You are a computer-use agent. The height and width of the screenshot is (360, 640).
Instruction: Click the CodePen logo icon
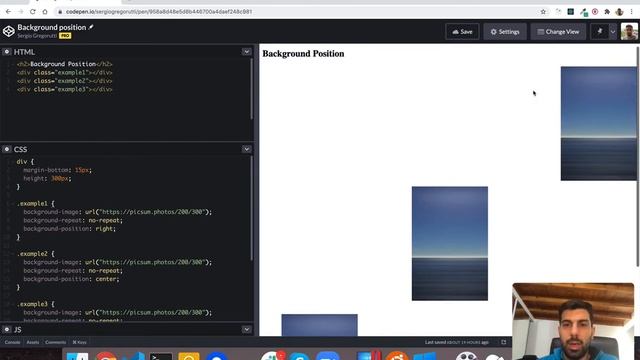point(9,31)
